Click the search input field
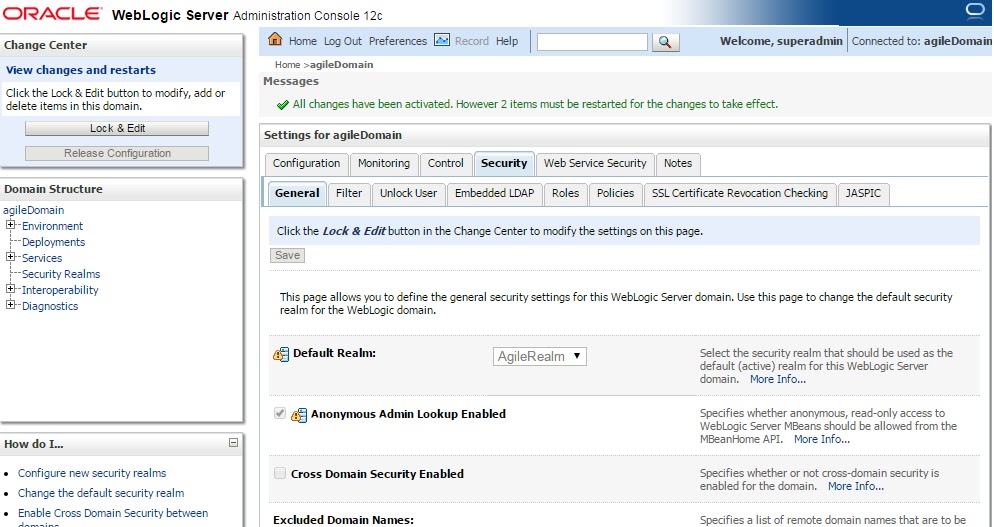Viewport: 994px width, 527px height. [592, 42]
